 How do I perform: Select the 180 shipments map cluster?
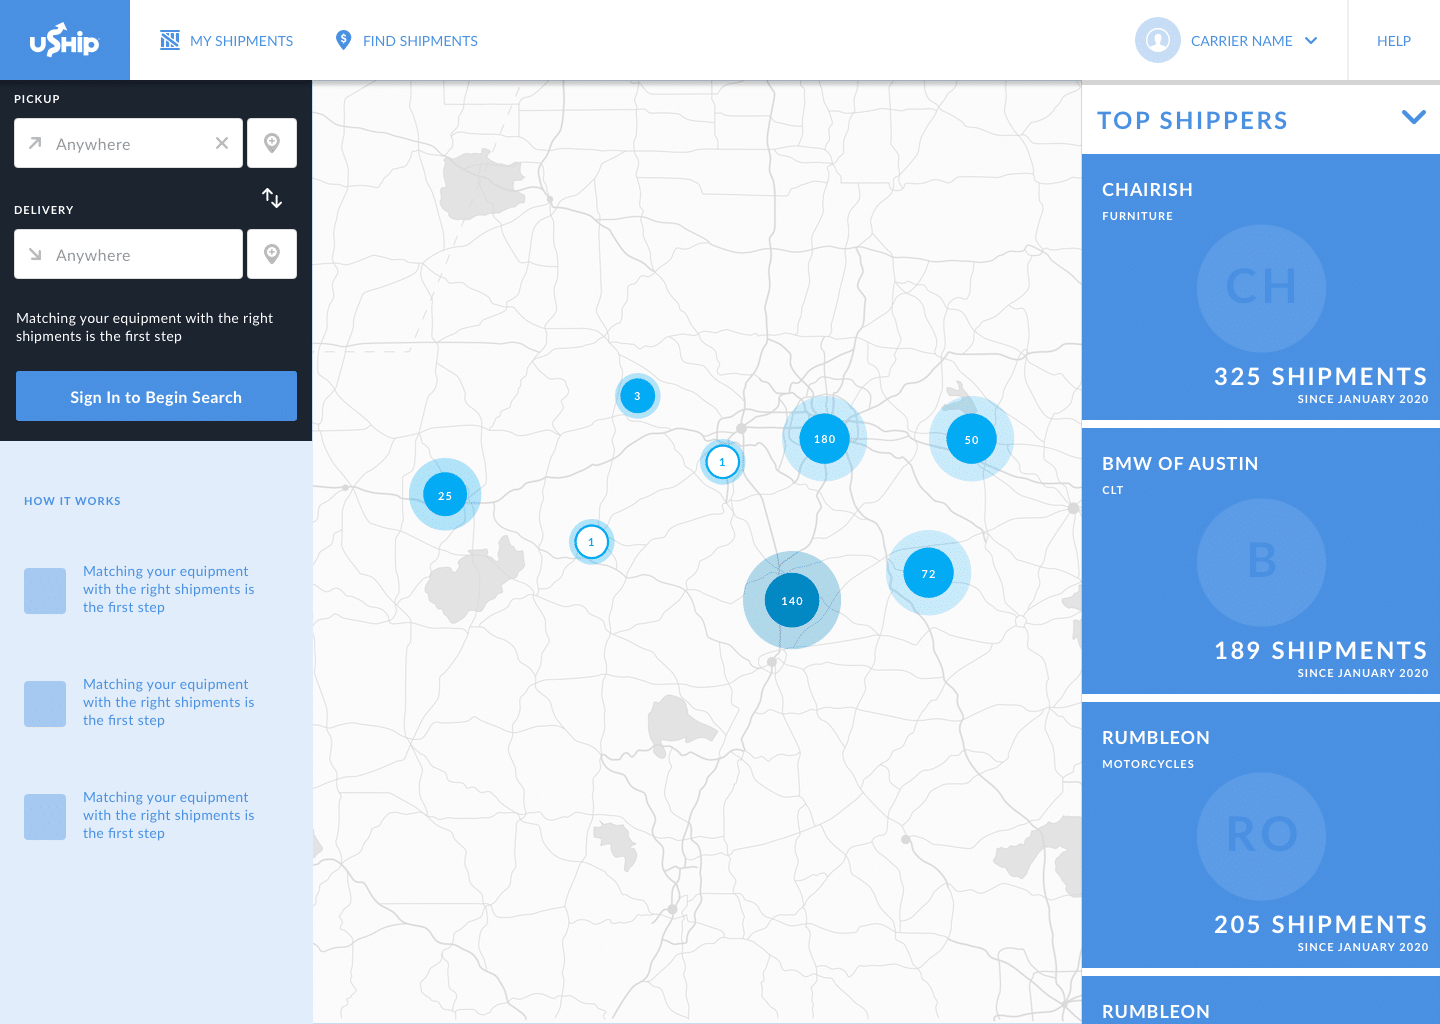(824, 438)
